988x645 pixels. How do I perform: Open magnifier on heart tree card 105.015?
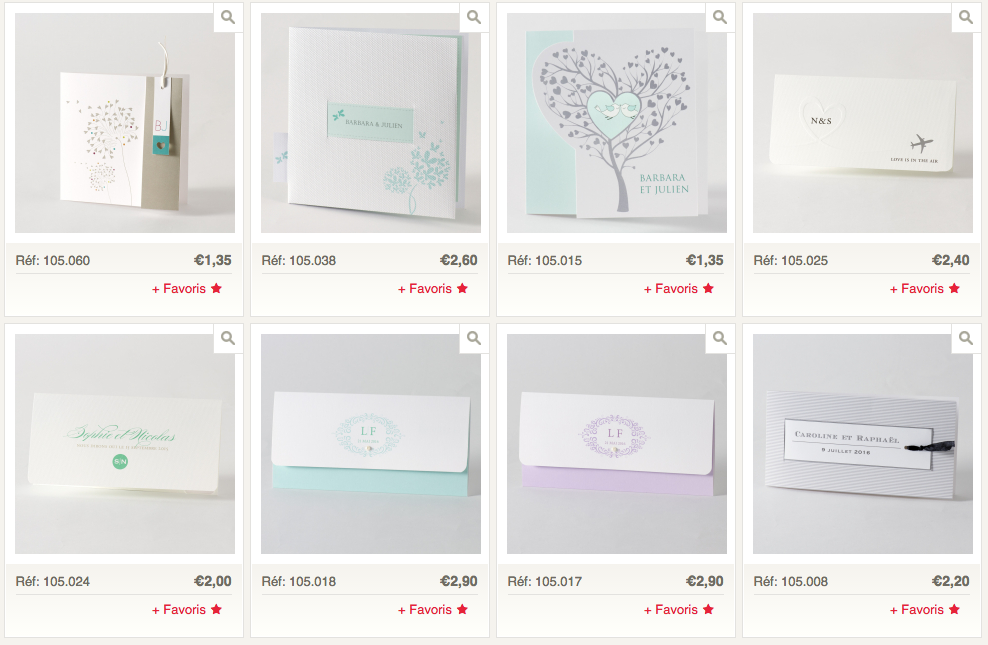click(x=720, y=18)
